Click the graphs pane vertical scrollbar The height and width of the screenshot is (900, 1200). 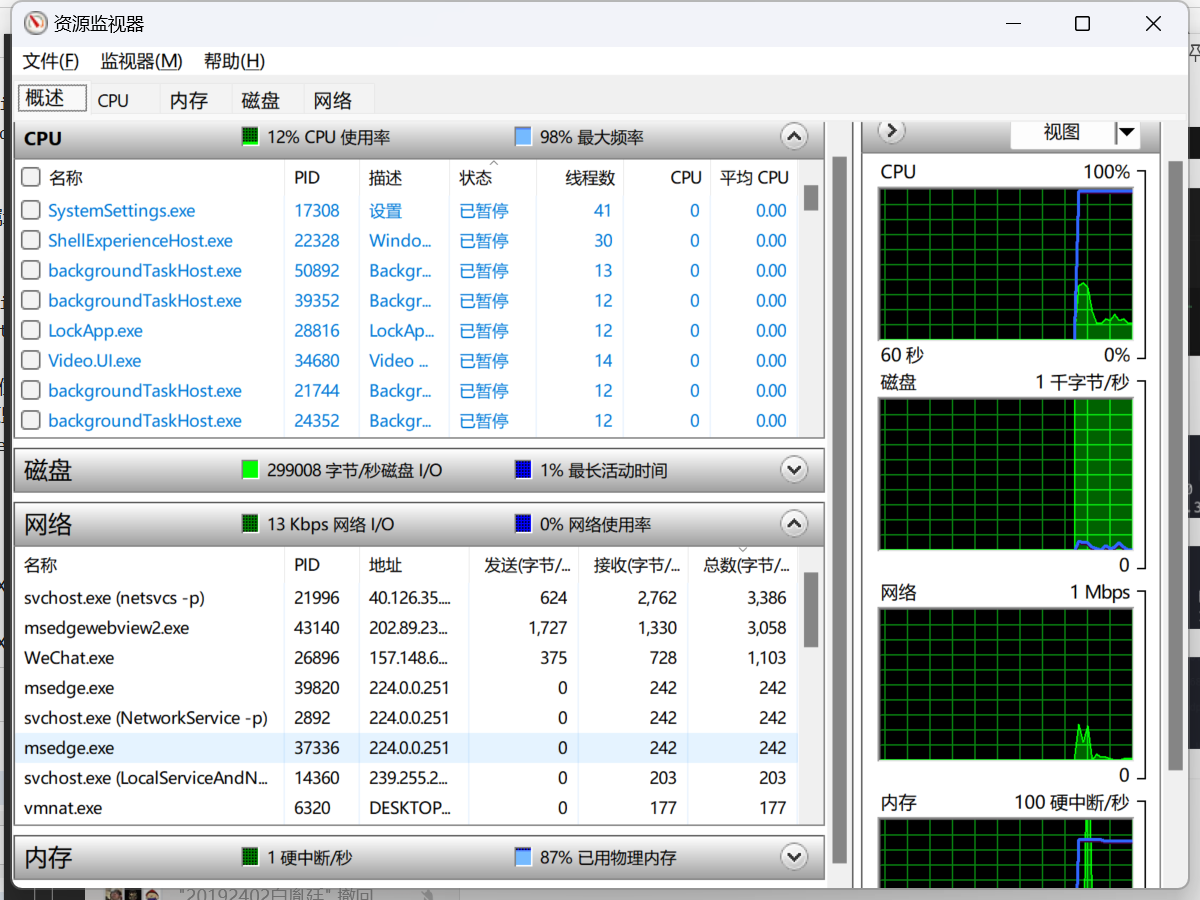1176,465
